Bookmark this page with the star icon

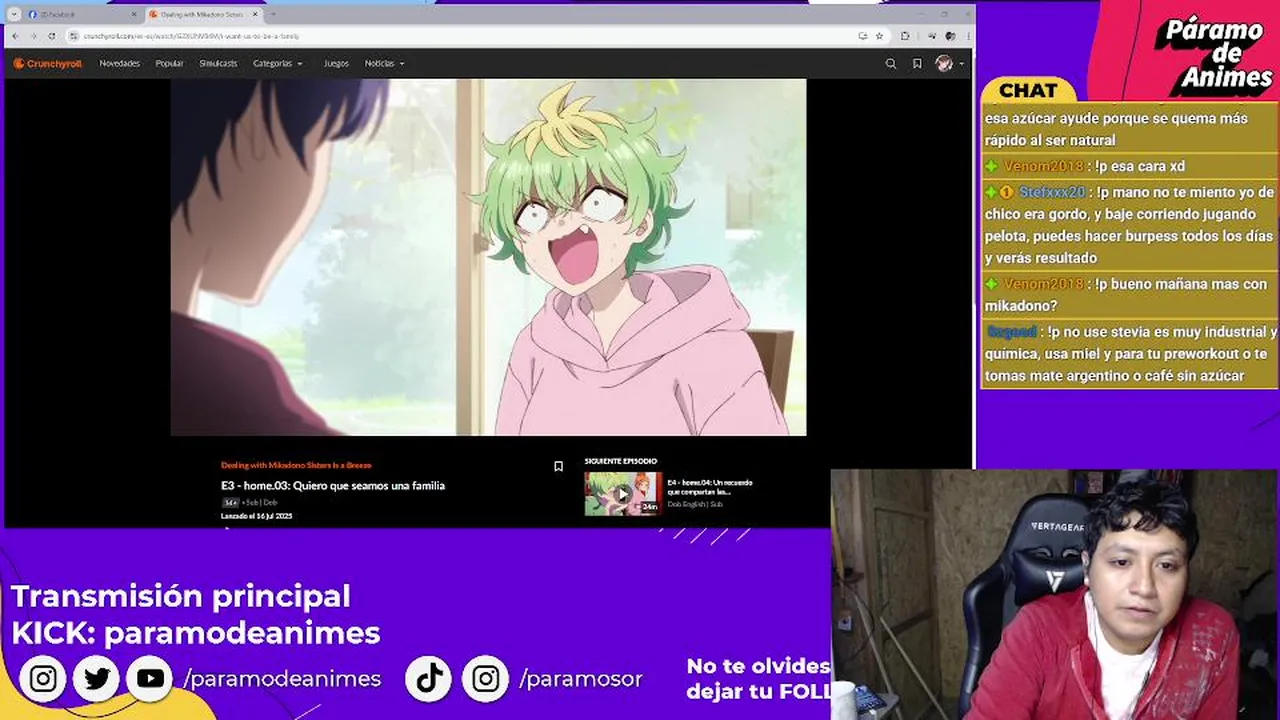coord(879,36)
